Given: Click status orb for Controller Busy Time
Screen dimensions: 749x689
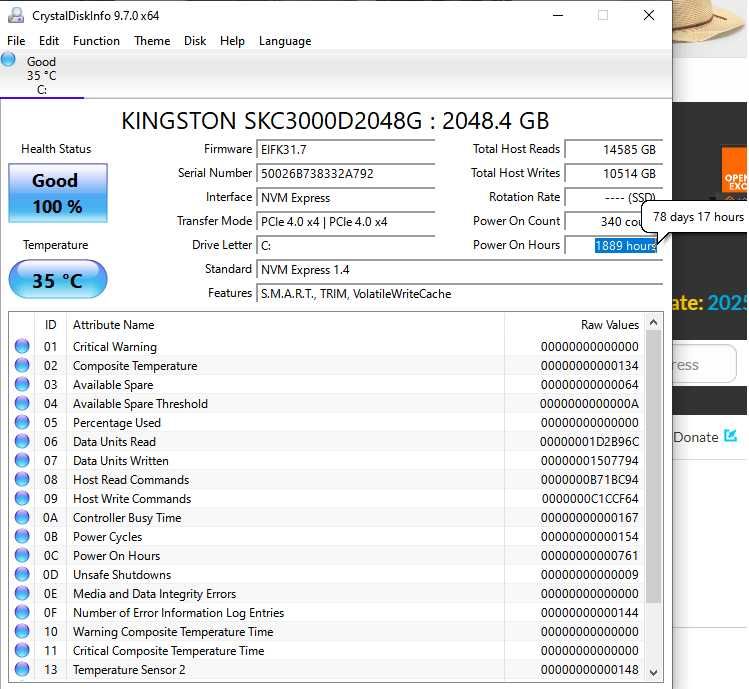Looking at the screenshot, I should [x=22, y=517].
